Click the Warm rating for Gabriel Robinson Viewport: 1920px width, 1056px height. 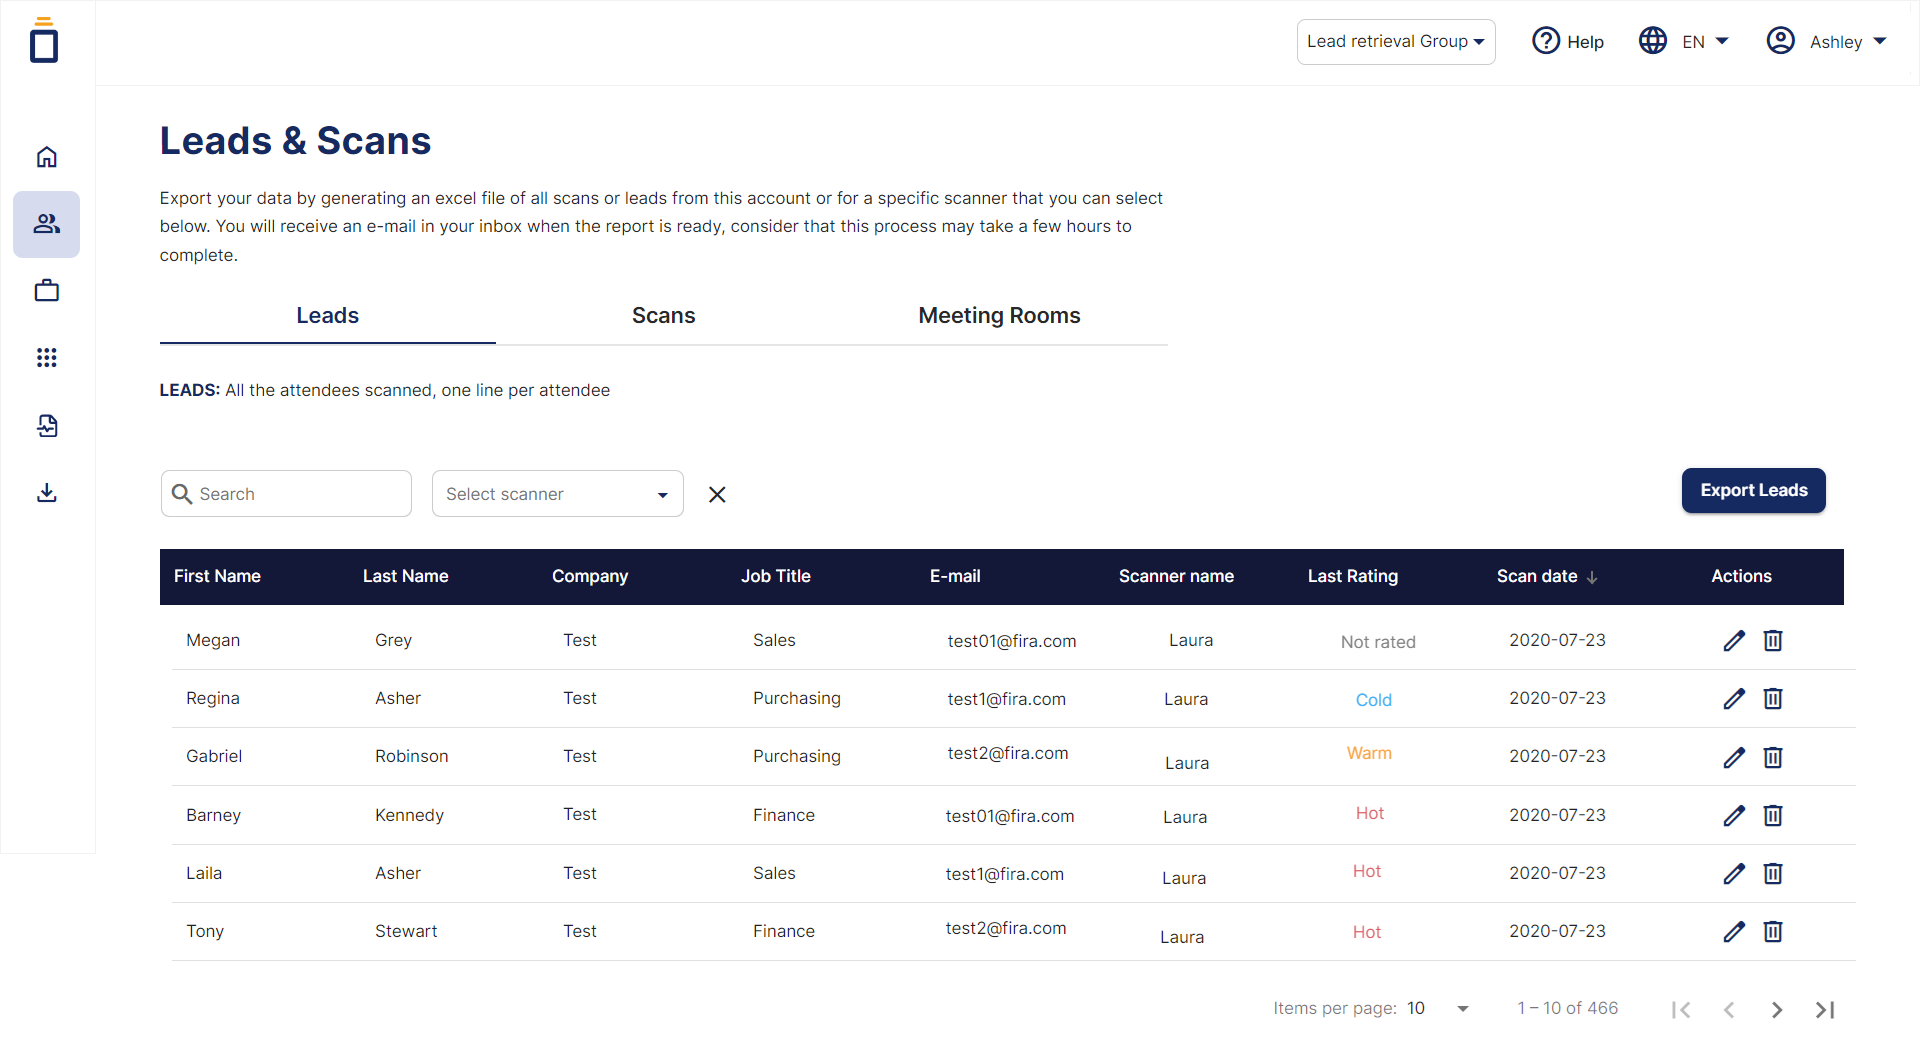tap(1369, 754)
